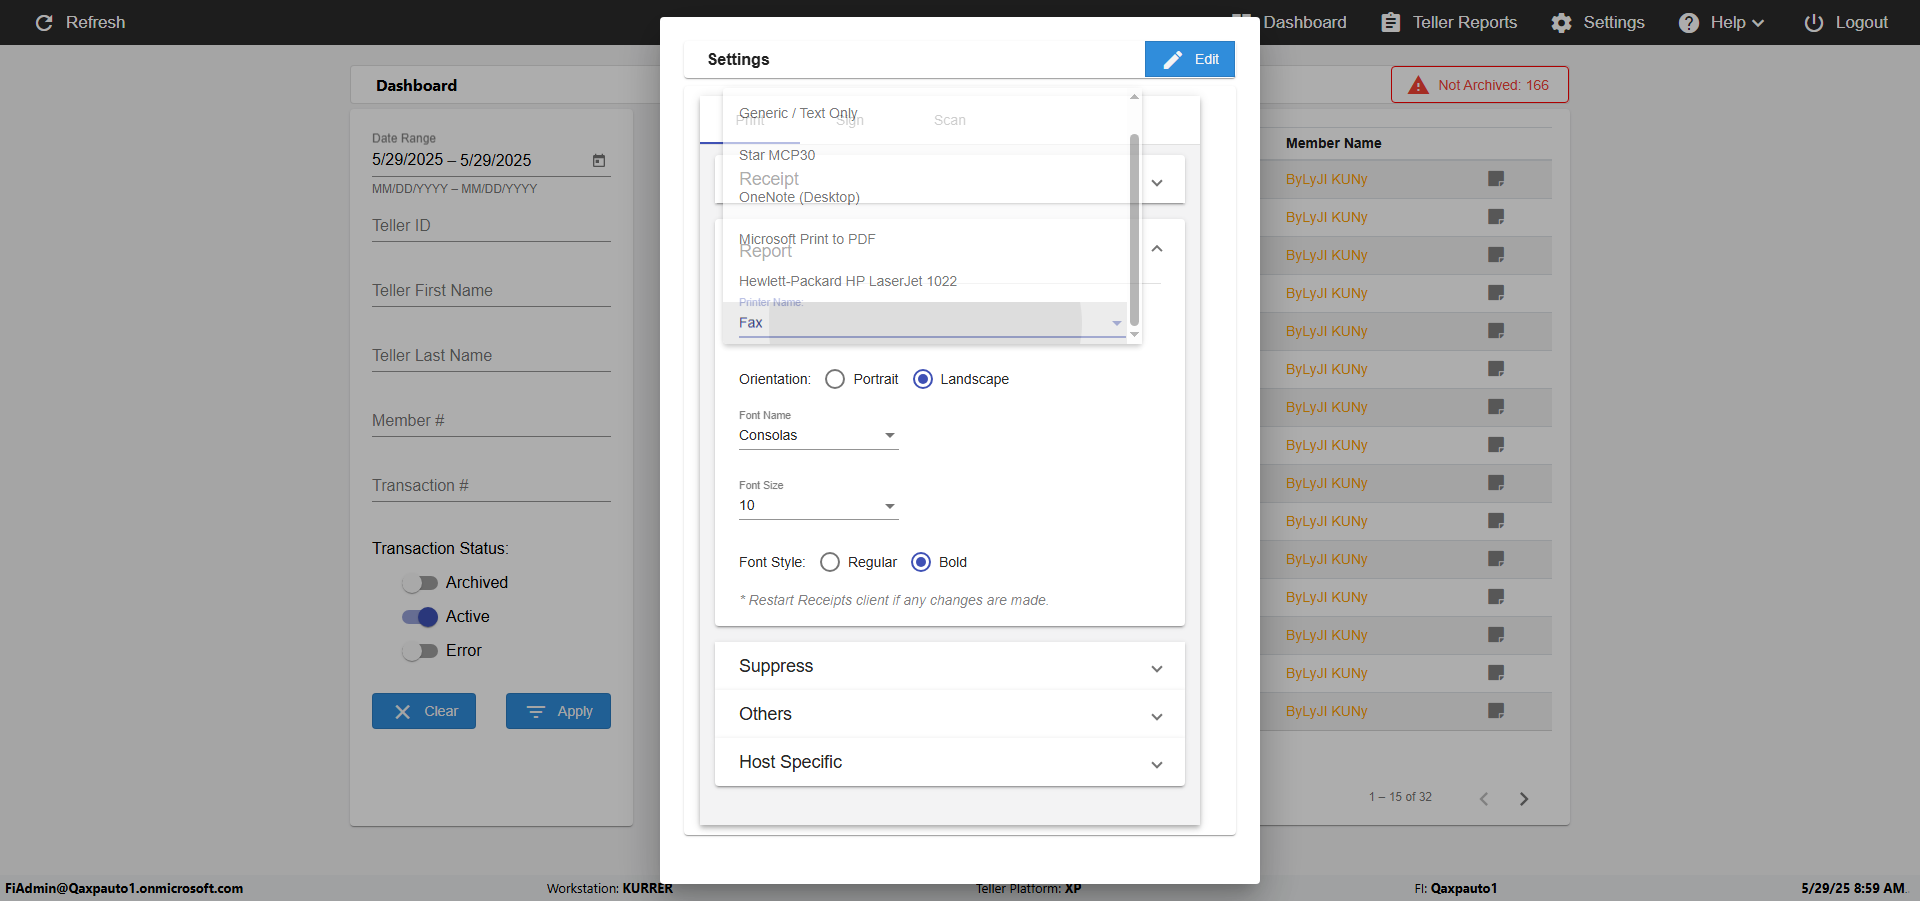
Task: Click the pencil Edit button in Settings
Action: [1190, 59]
